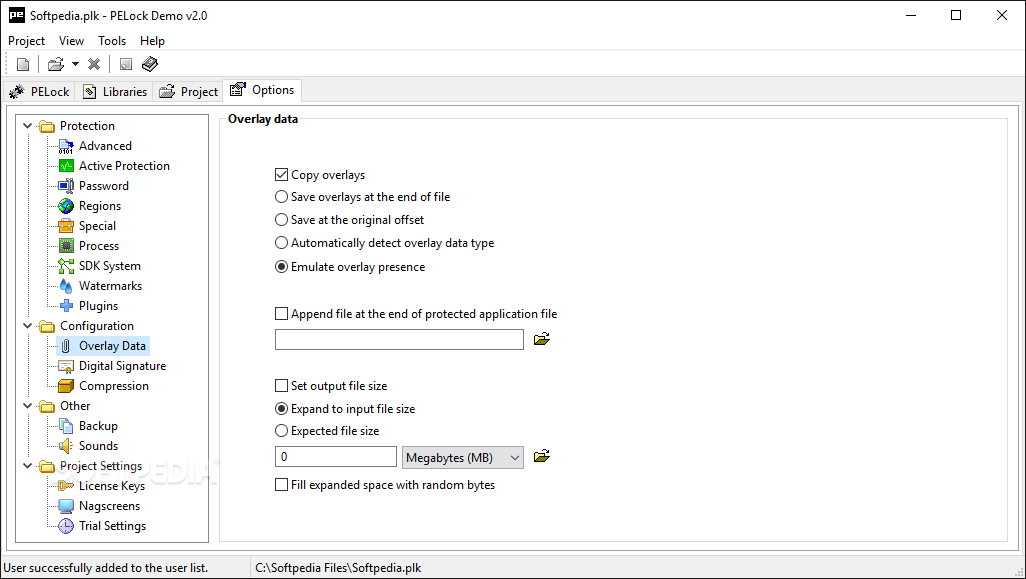The image size is (1026, 579).
Task: Click the Trial Settings clock icon
Action: coord(66,526)
